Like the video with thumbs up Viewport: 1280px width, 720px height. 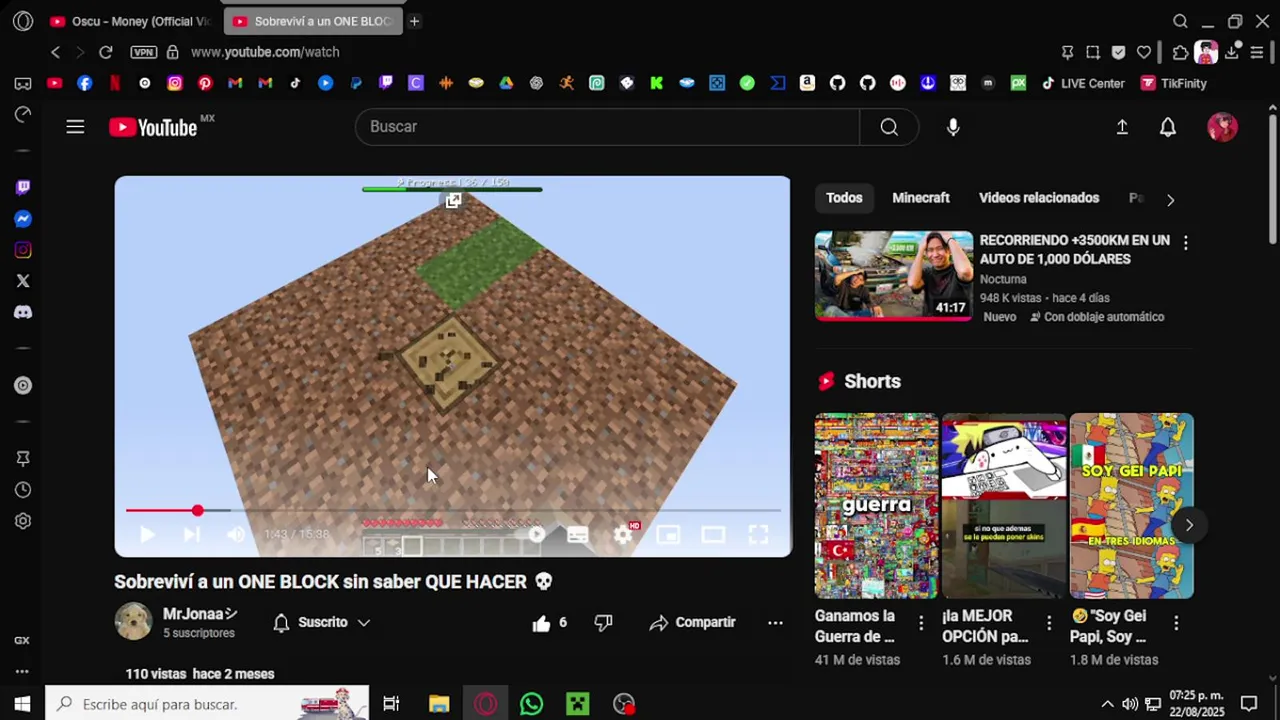tap(549, 623)
